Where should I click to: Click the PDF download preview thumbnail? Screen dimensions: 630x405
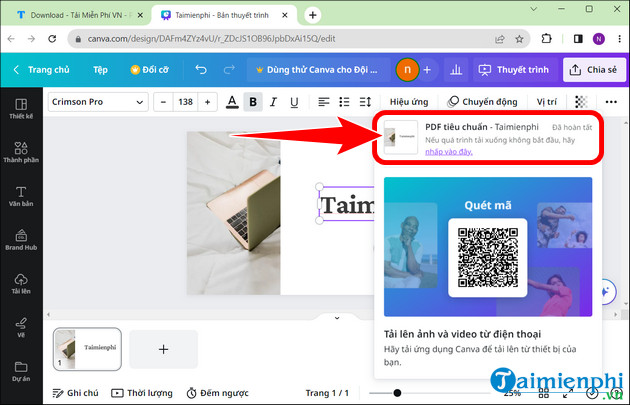[x=401, y=137]
